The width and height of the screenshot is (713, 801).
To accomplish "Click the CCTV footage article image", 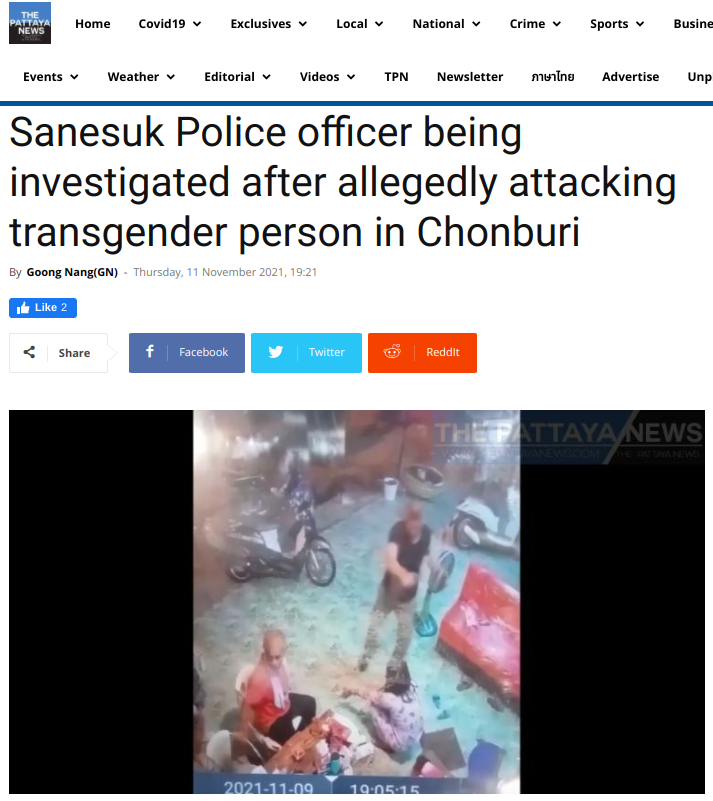I will (356, 601).
